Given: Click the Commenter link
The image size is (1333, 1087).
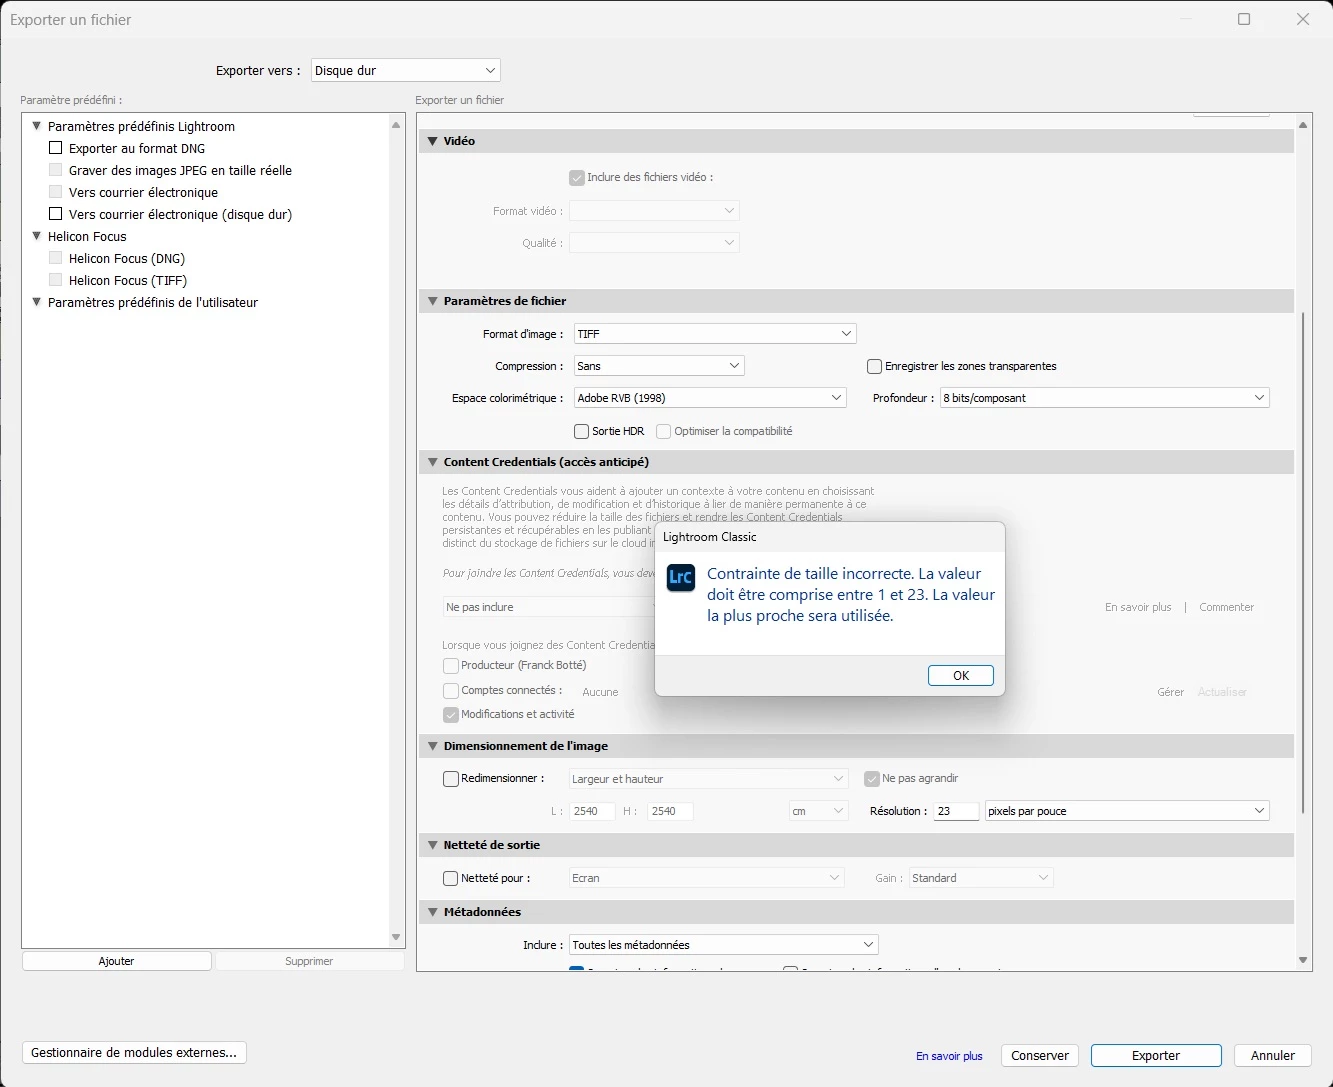Looking at the screenshot, I should (1226, 607).
